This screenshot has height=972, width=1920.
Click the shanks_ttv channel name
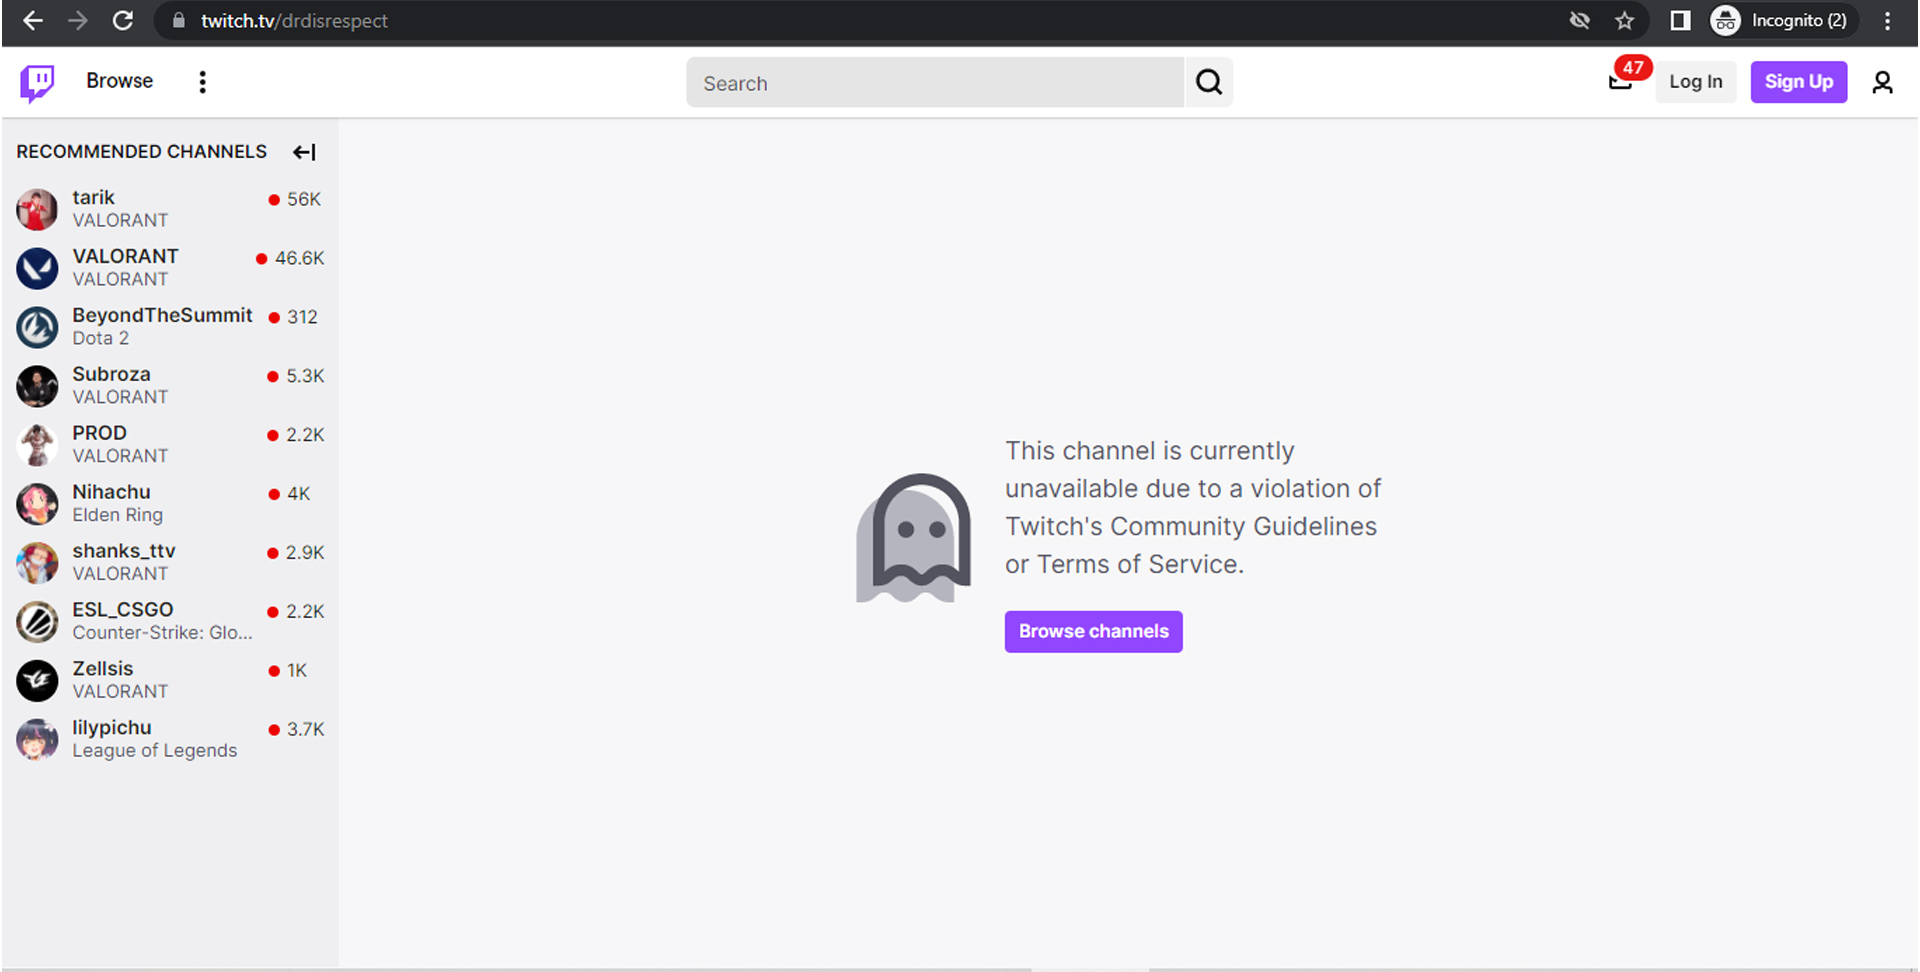point(123,551)
